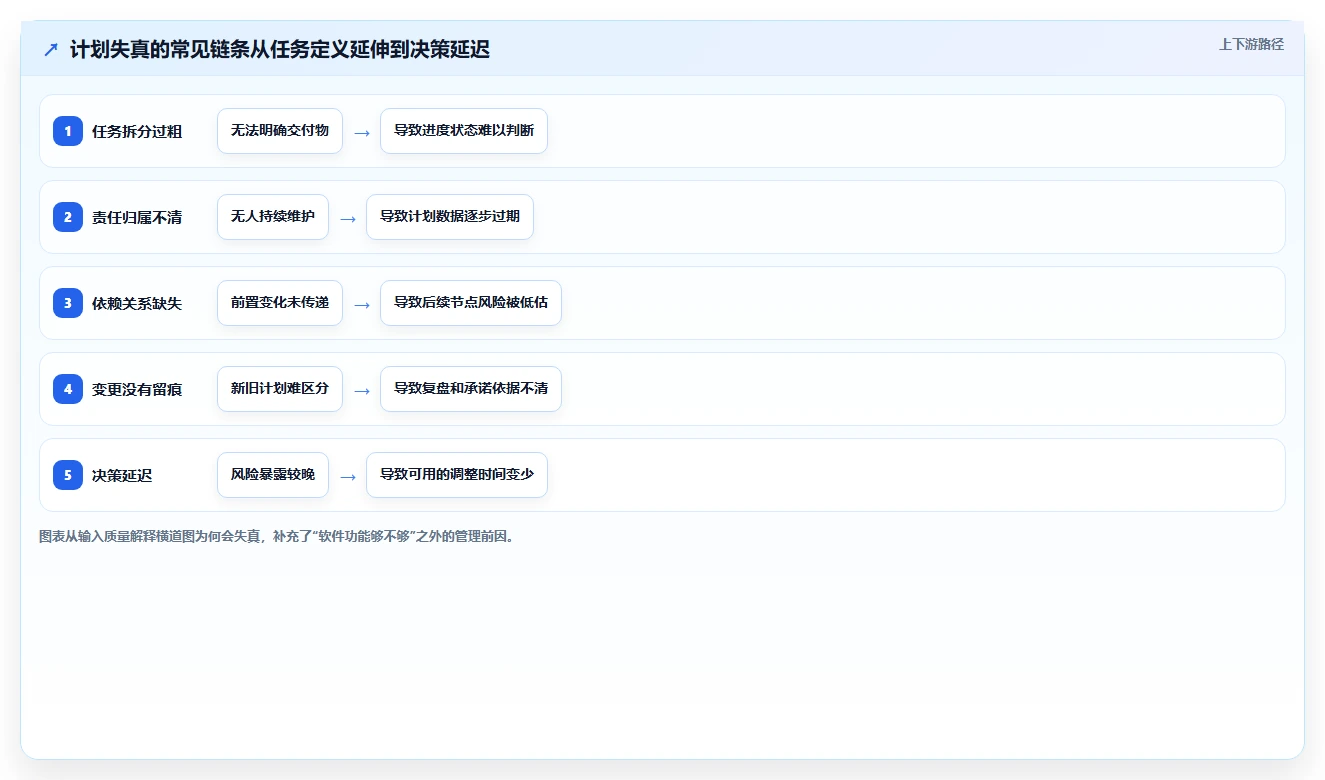1325x780 pixels.
Task: Click the diagonal arrow icon beside the title
Action: [51, 50]
